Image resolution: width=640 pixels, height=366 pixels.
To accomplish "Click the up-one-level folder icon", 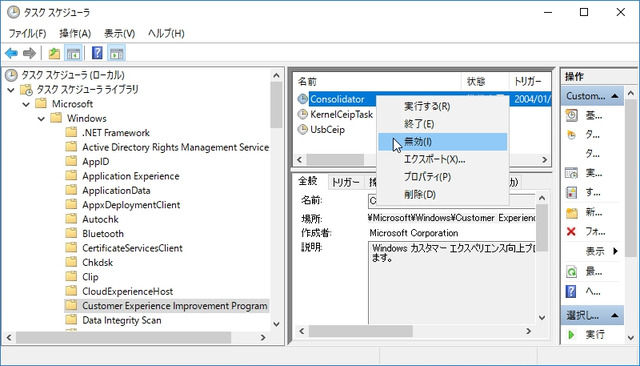I will [x=54, y=53].
